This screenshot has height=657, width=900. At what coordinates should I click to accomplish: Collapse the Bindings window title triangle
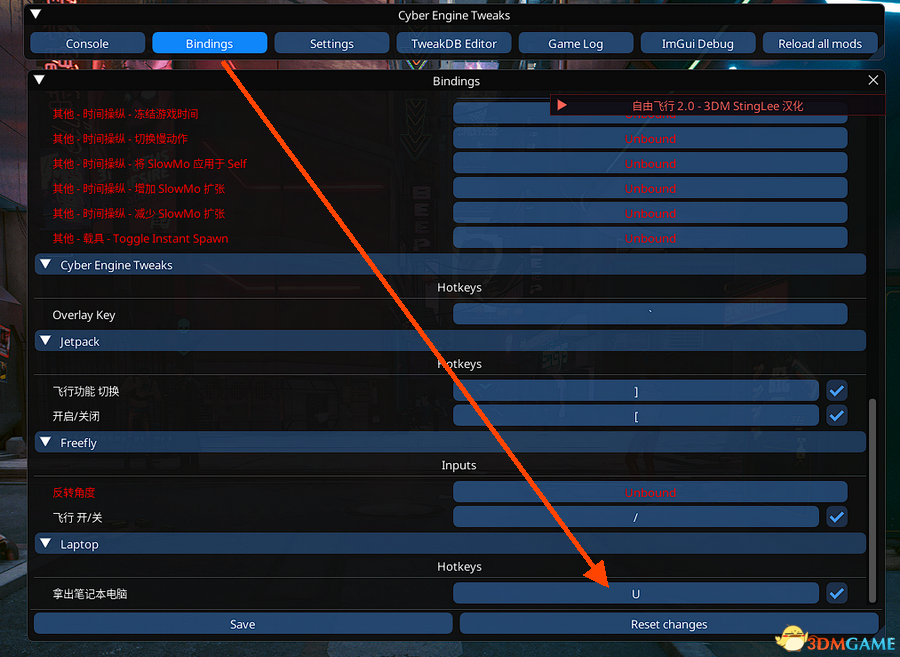point(39,80)
